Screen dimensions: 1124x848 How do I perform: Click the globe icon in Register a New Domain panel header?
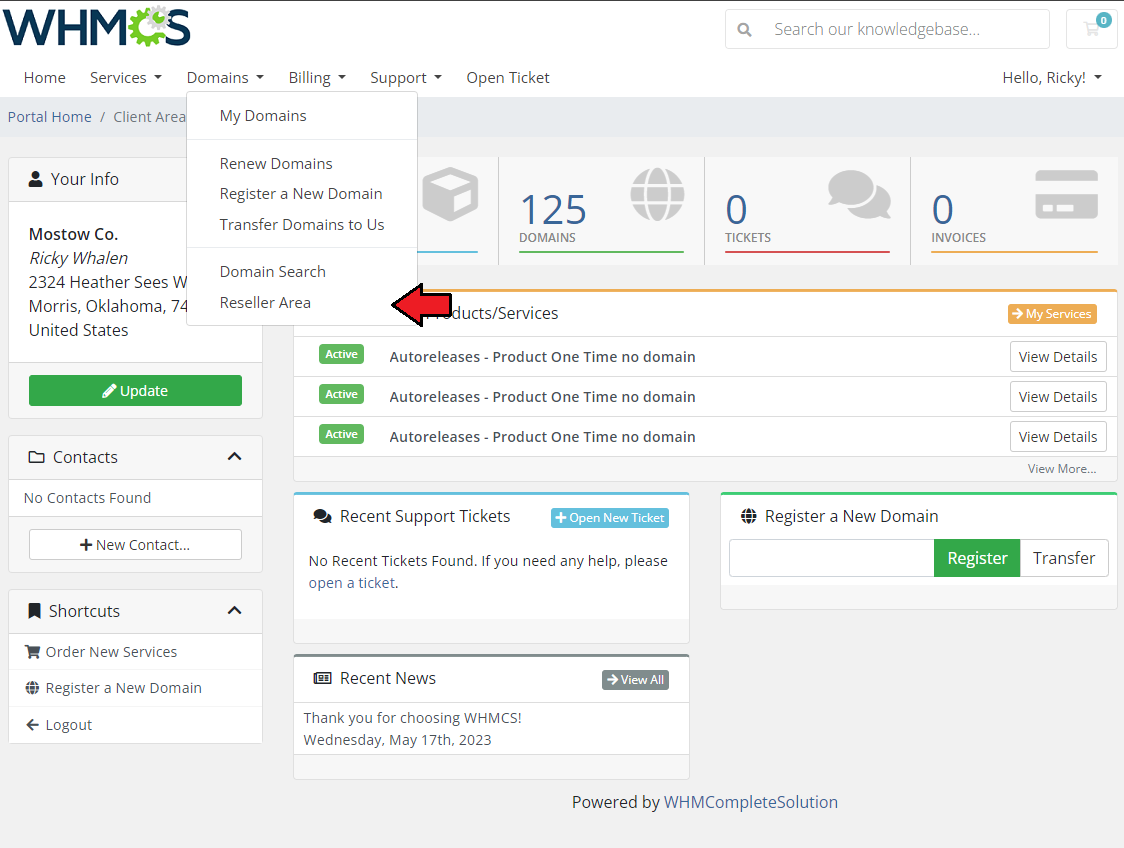coord(748,516)
